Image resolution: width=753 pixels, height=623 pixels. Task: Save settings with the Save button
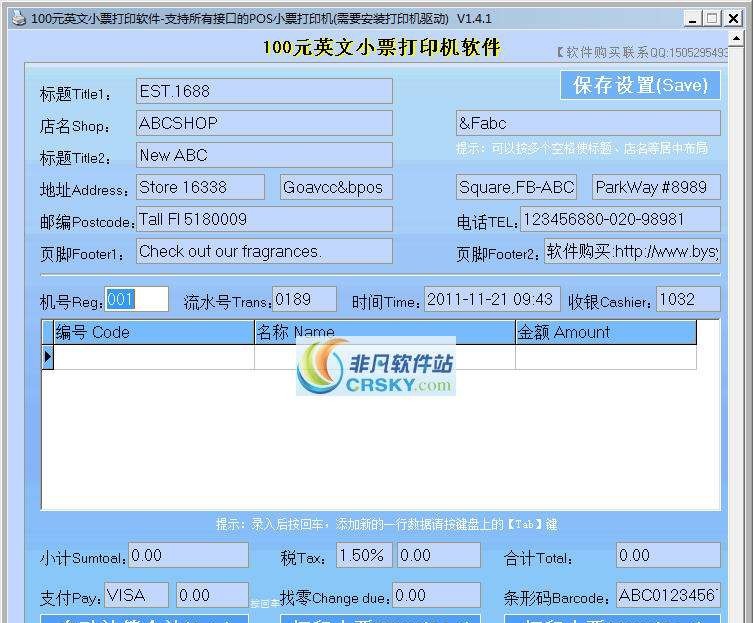pyautogui.click(x=640, y=86)
